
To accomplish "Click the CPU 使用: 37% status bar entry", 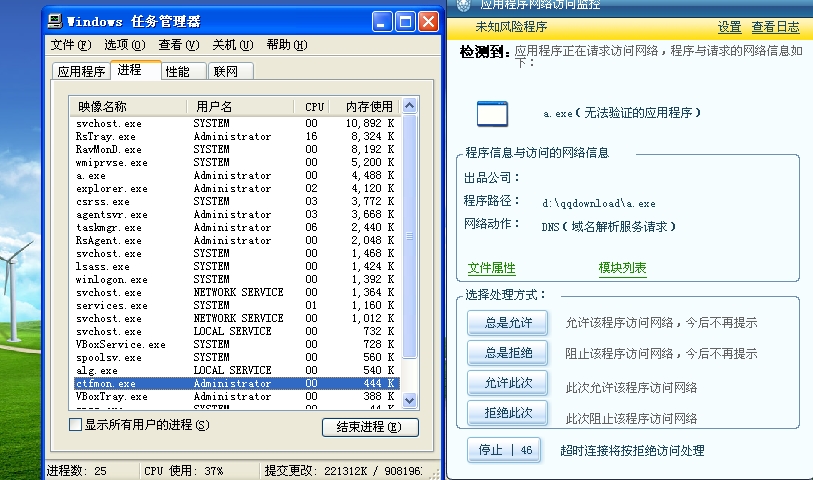I will tap(184, 471).
